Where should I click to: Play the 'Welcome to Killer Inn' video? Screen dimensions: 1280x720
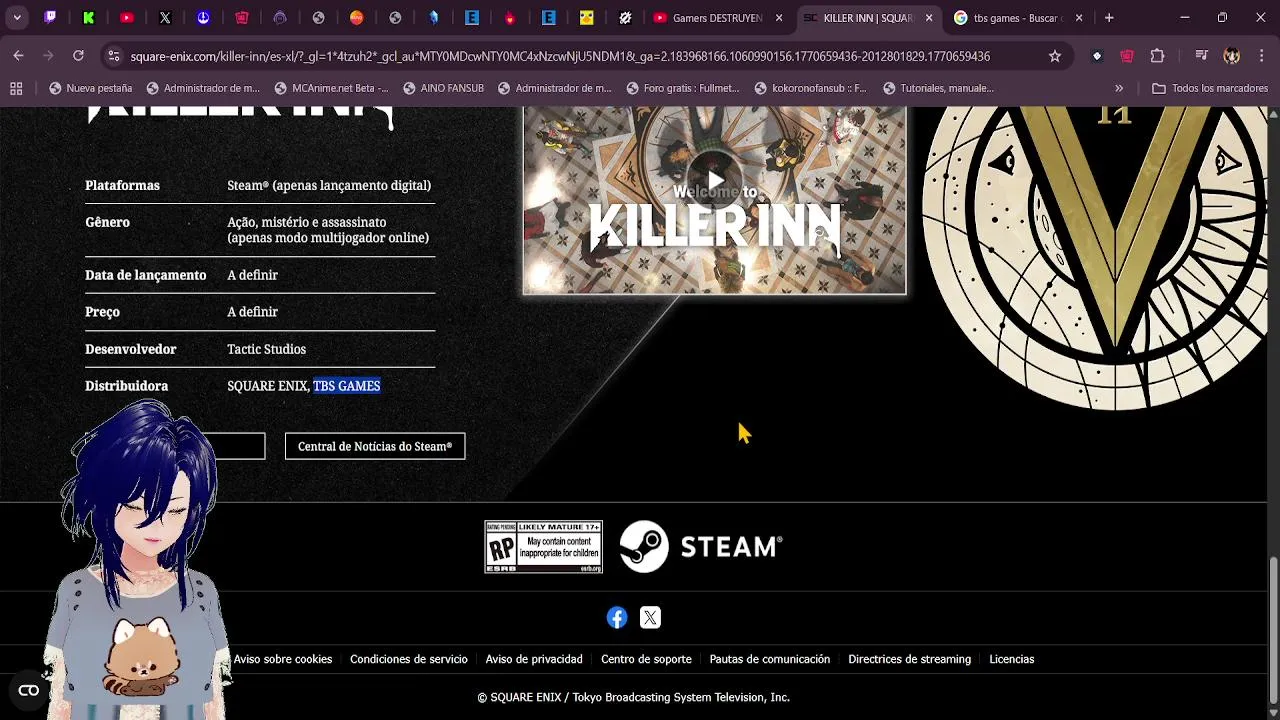[715, 182]
